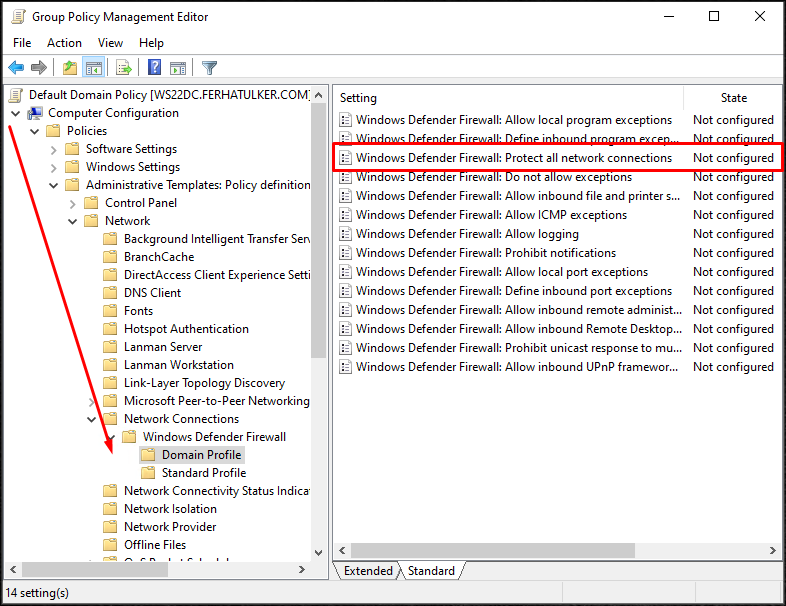The image size is (786, 606).
Task: Open the blue Help question mark icon
Action: pyautogui.click(x=154, y=67)
